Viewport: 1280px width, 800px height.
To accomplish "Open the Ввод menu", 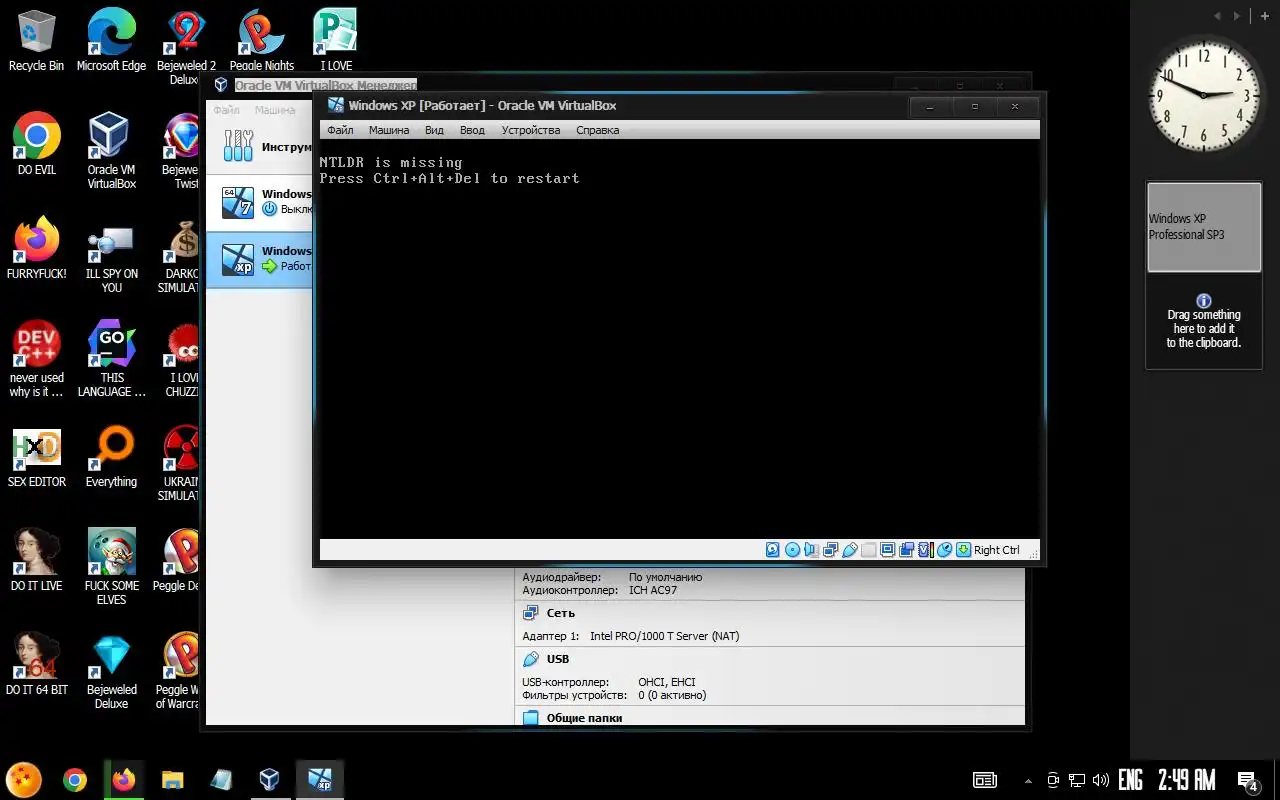I will coord(472,130).
